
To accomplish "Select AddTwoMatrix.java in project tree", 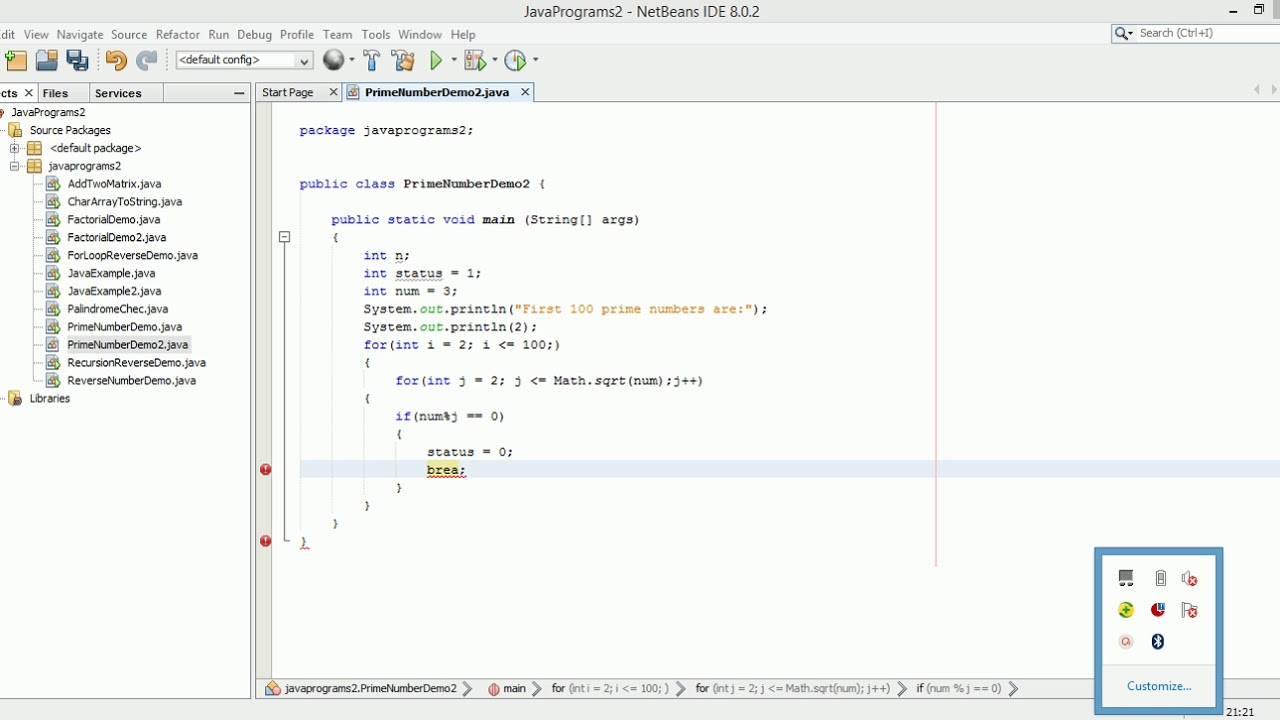I will click(114, 184).
